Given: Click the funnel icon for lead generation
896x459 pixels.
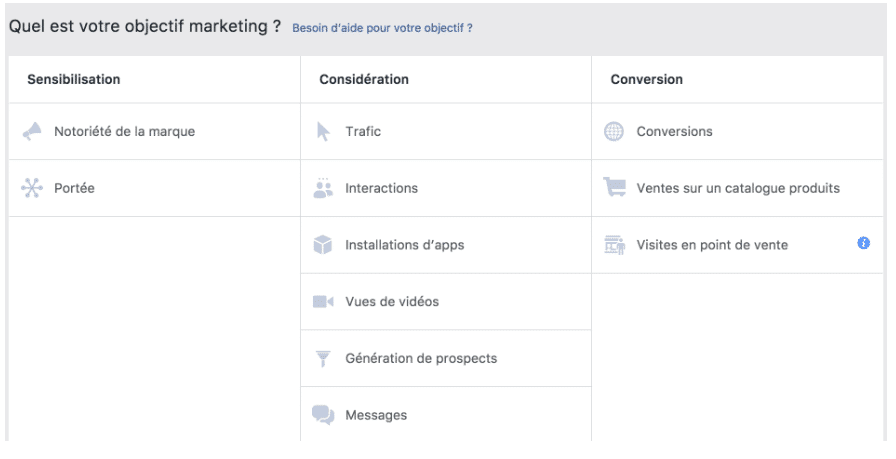Looking at the screenshot, I should (x=323, y=359).
